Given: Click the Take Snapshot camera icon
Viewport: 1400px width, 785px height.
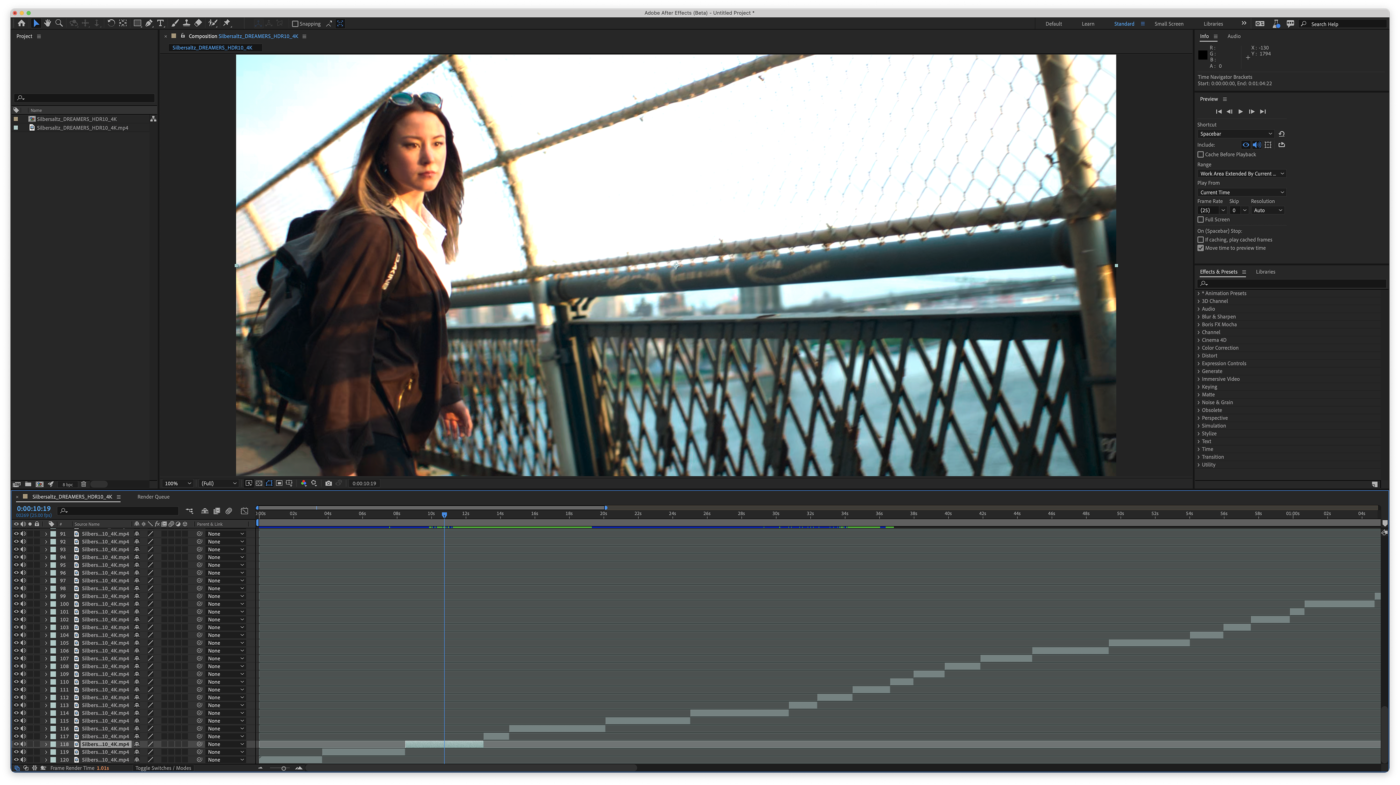Looking at the screenshot, I should click(327, 482).
